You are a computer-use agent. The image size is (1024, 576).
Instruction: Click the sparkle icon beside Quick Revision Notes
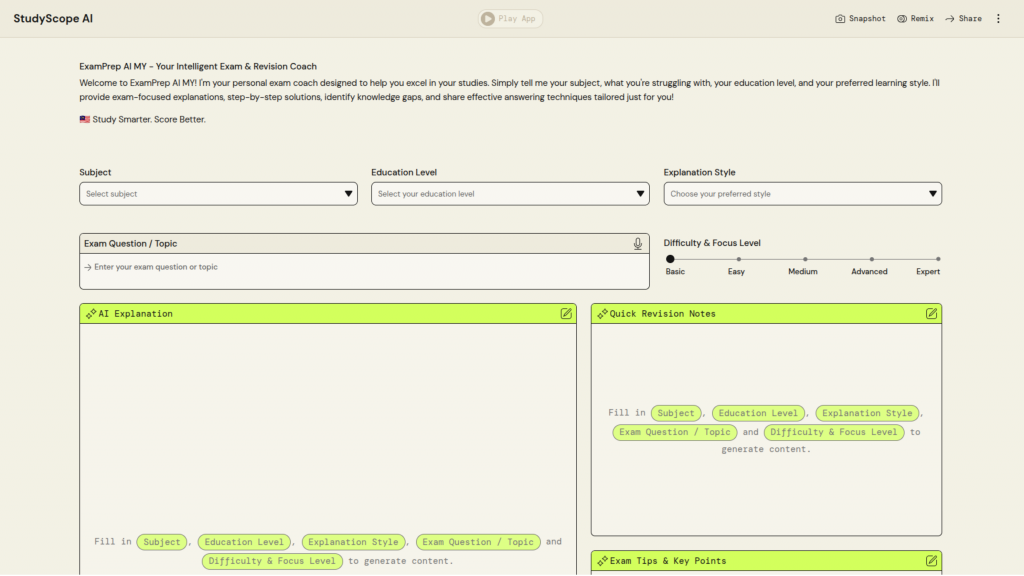602,314
